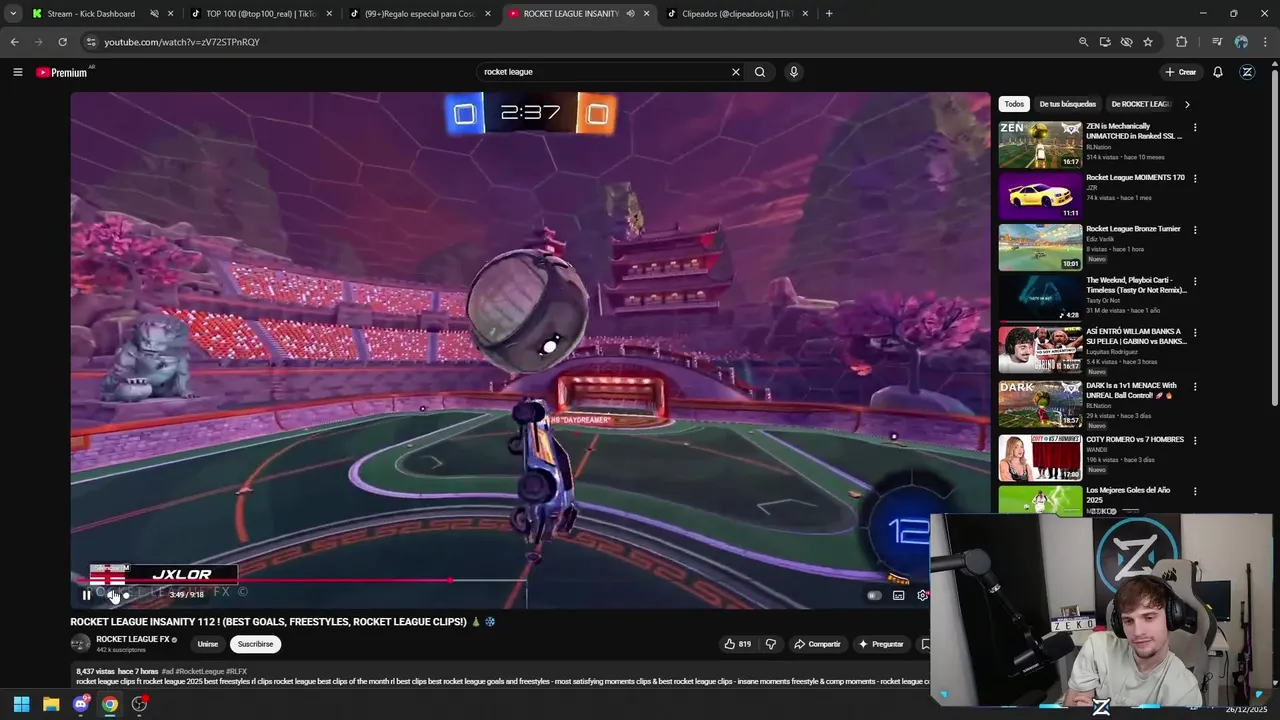Toggle the autoplay switch in the player
The width and height of the screenshot is (1280, 720).
click(x=874, y=595)
